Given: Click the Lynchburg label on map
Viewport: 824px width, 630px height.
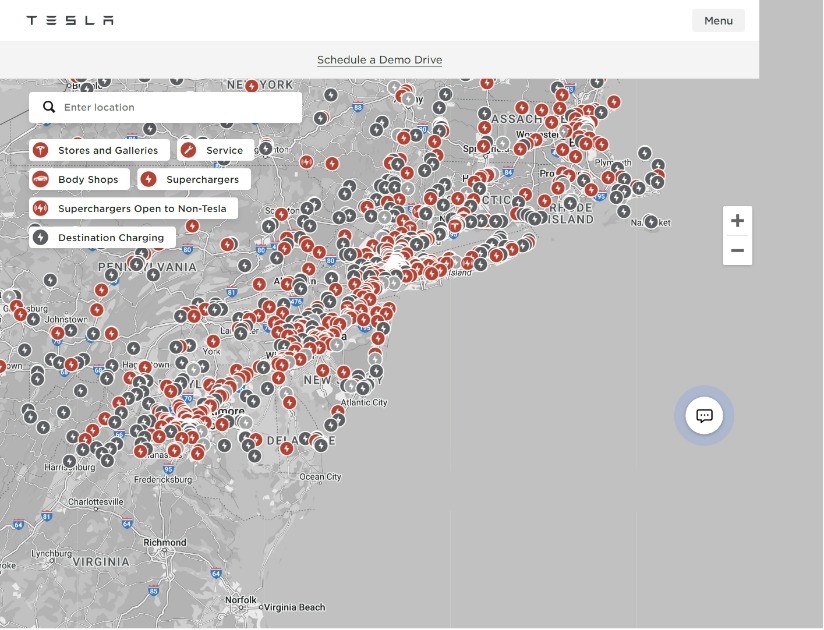Looking at the screenshot, I should [x=50, y=554].
